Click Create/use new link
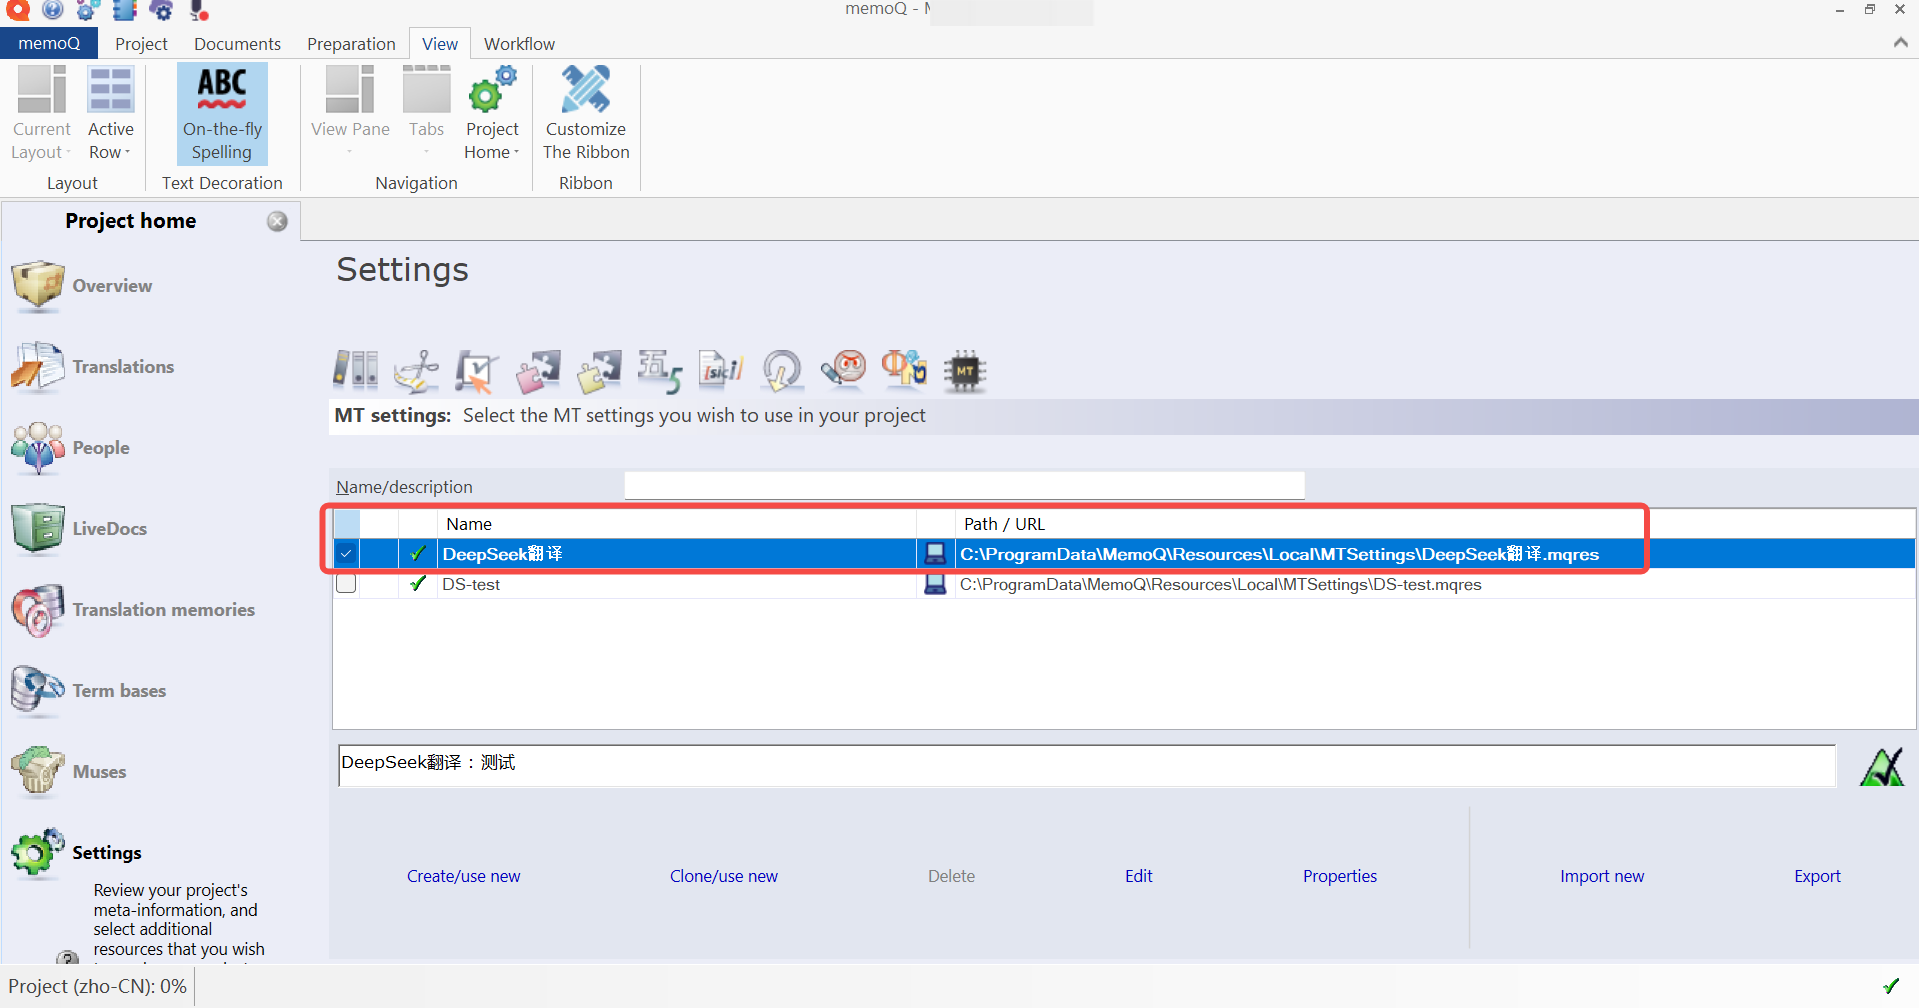 click(x=463, y=876)
